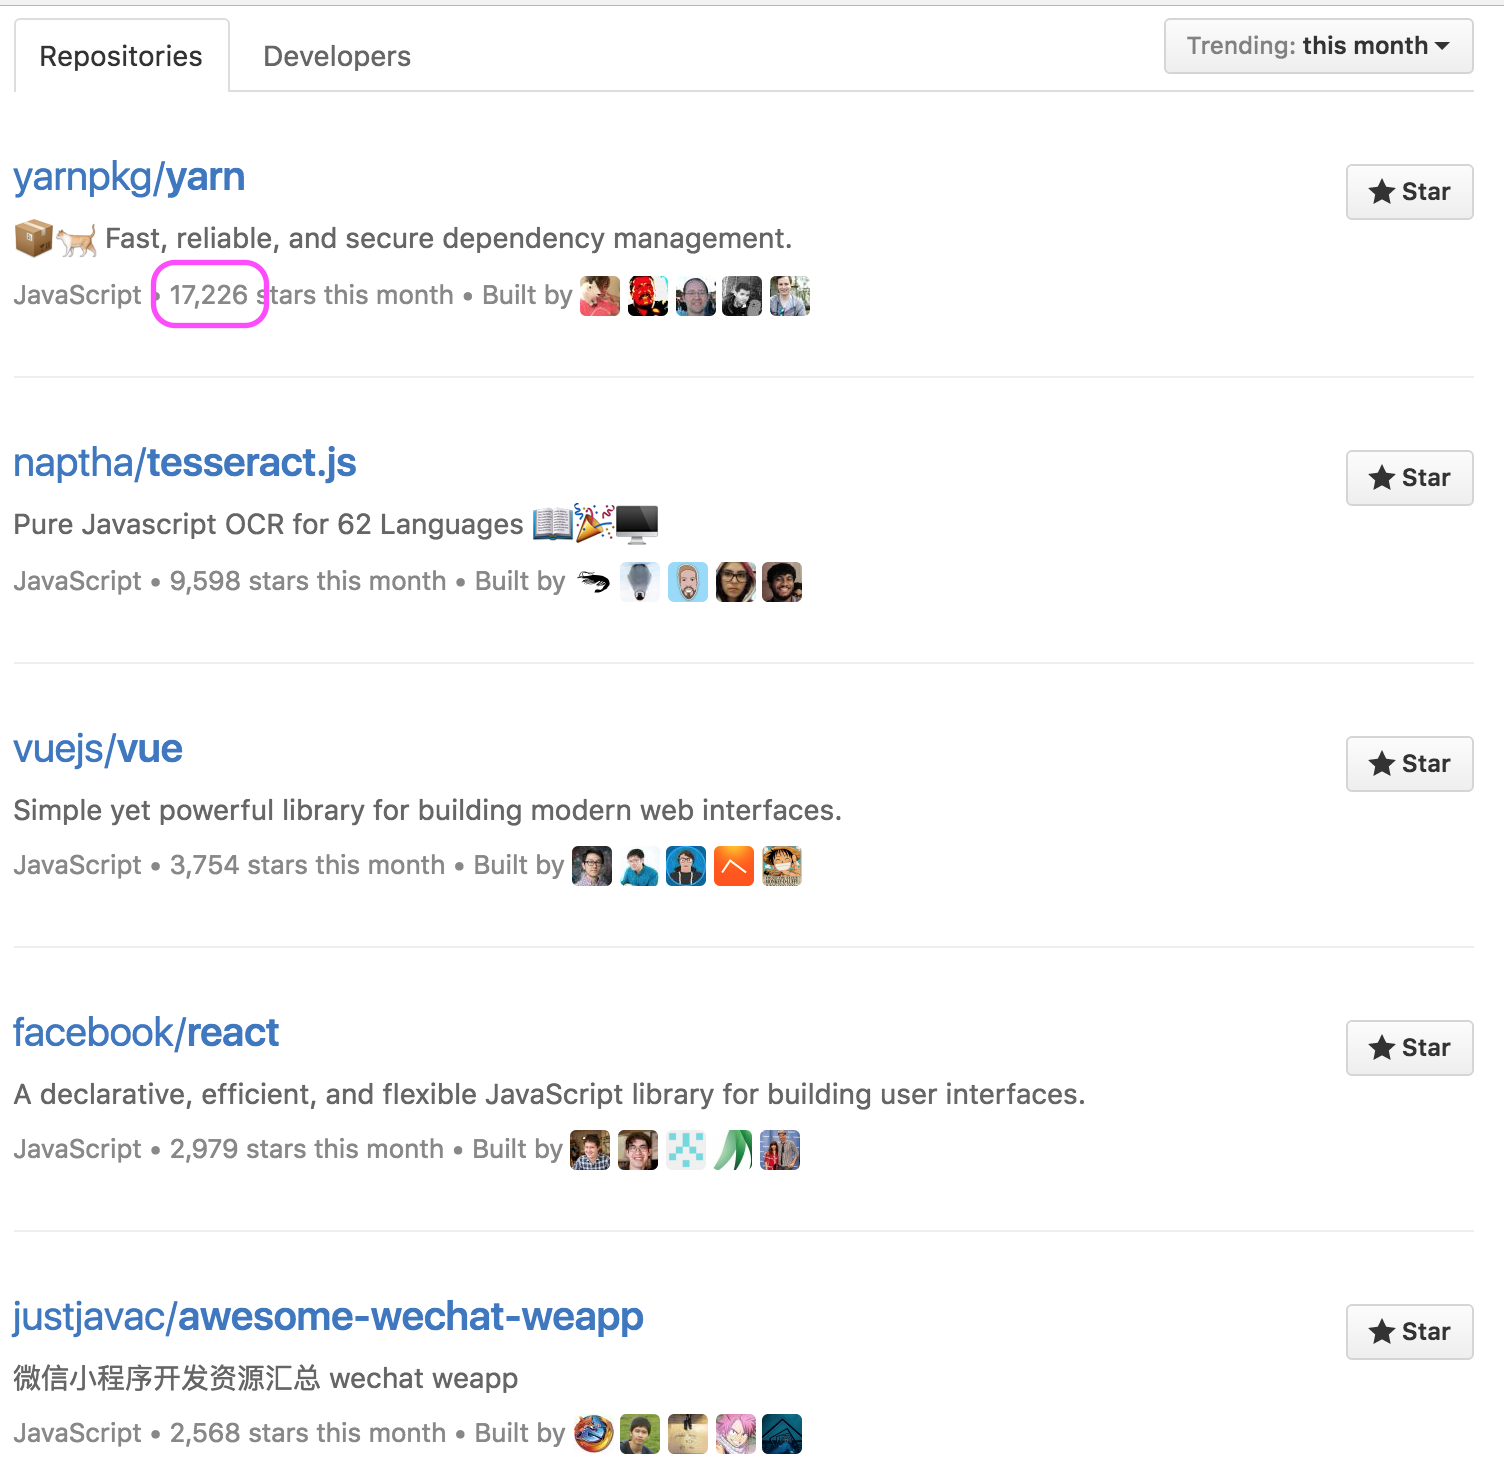The image size is (1504, 1458).
Task: Click the react description starting "A declarative, efficient"
Action: [549, 1094]
